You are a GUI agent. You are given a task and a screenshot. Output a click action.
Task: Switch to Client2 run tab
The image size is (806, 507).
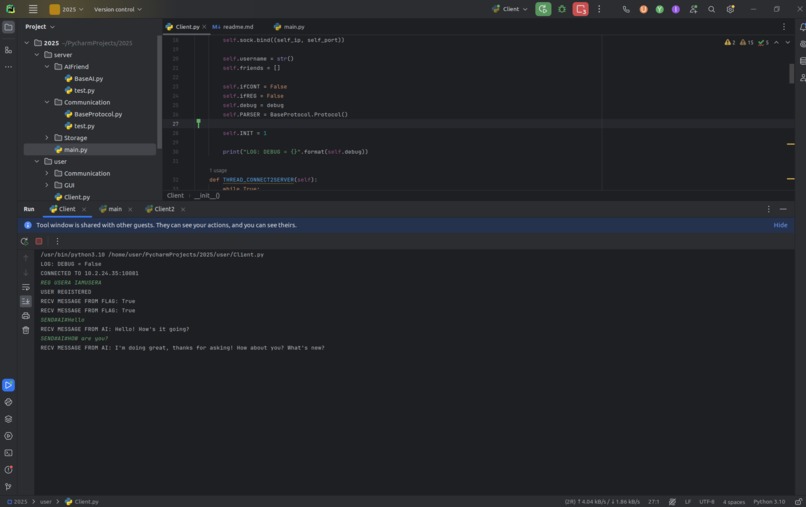pyautogui.click(x=160, y=209)
